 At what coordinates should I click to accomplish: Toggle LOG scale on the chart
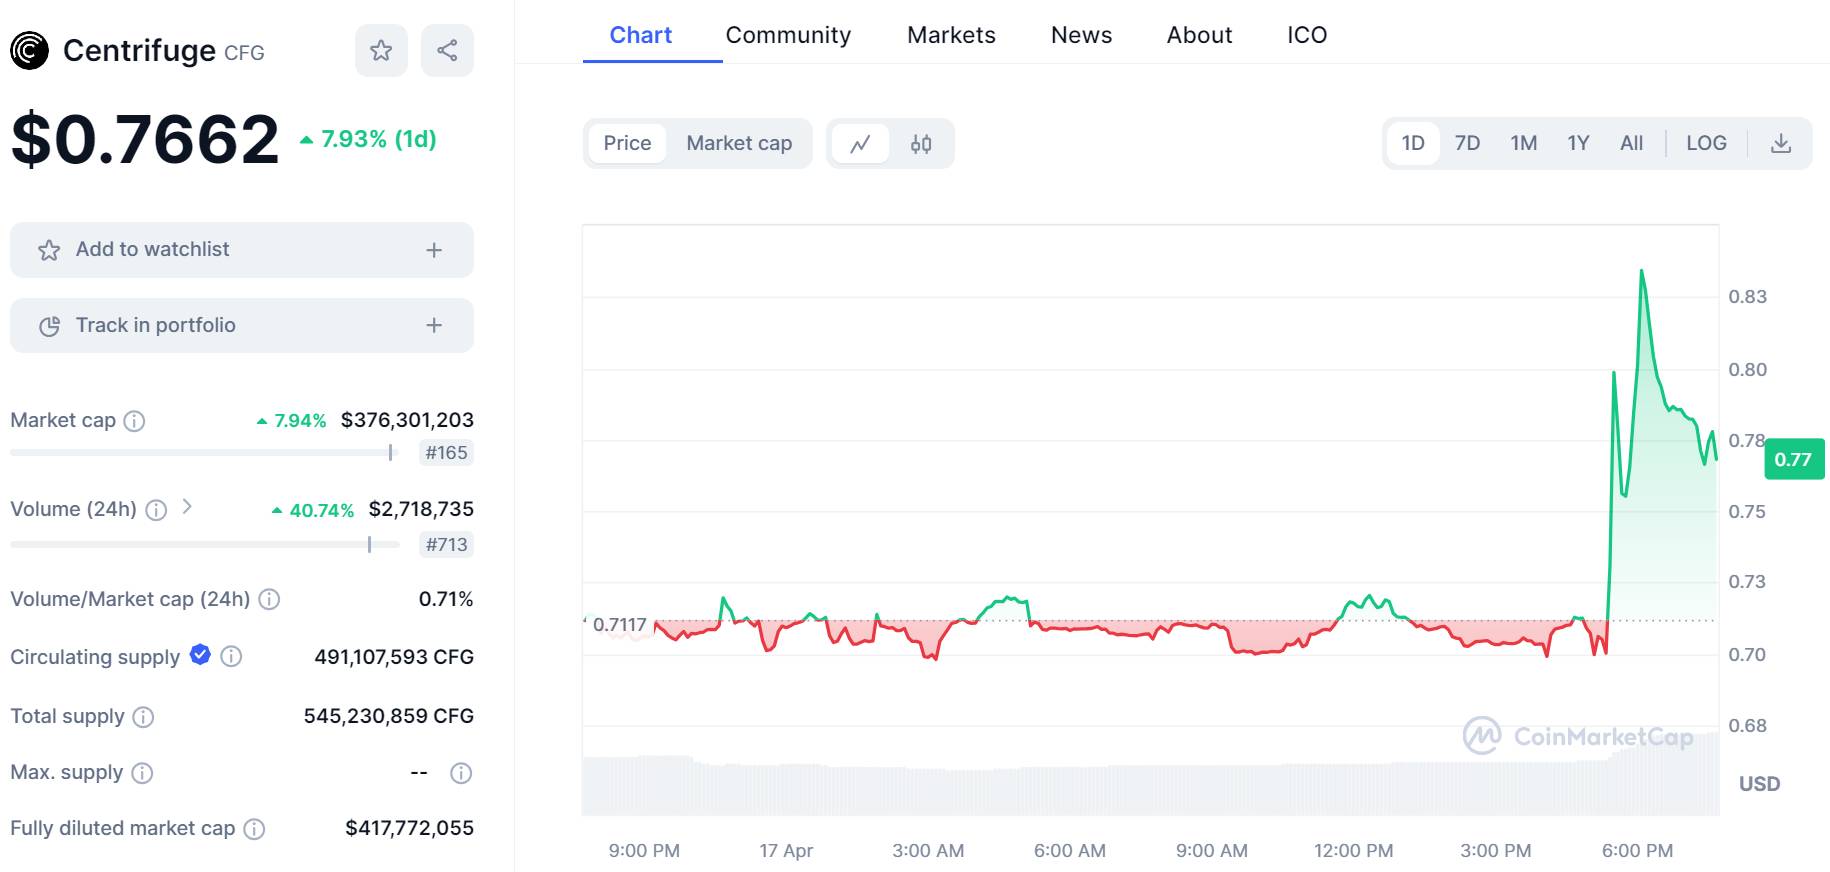pyautogui.click(x=1706, y=143)
